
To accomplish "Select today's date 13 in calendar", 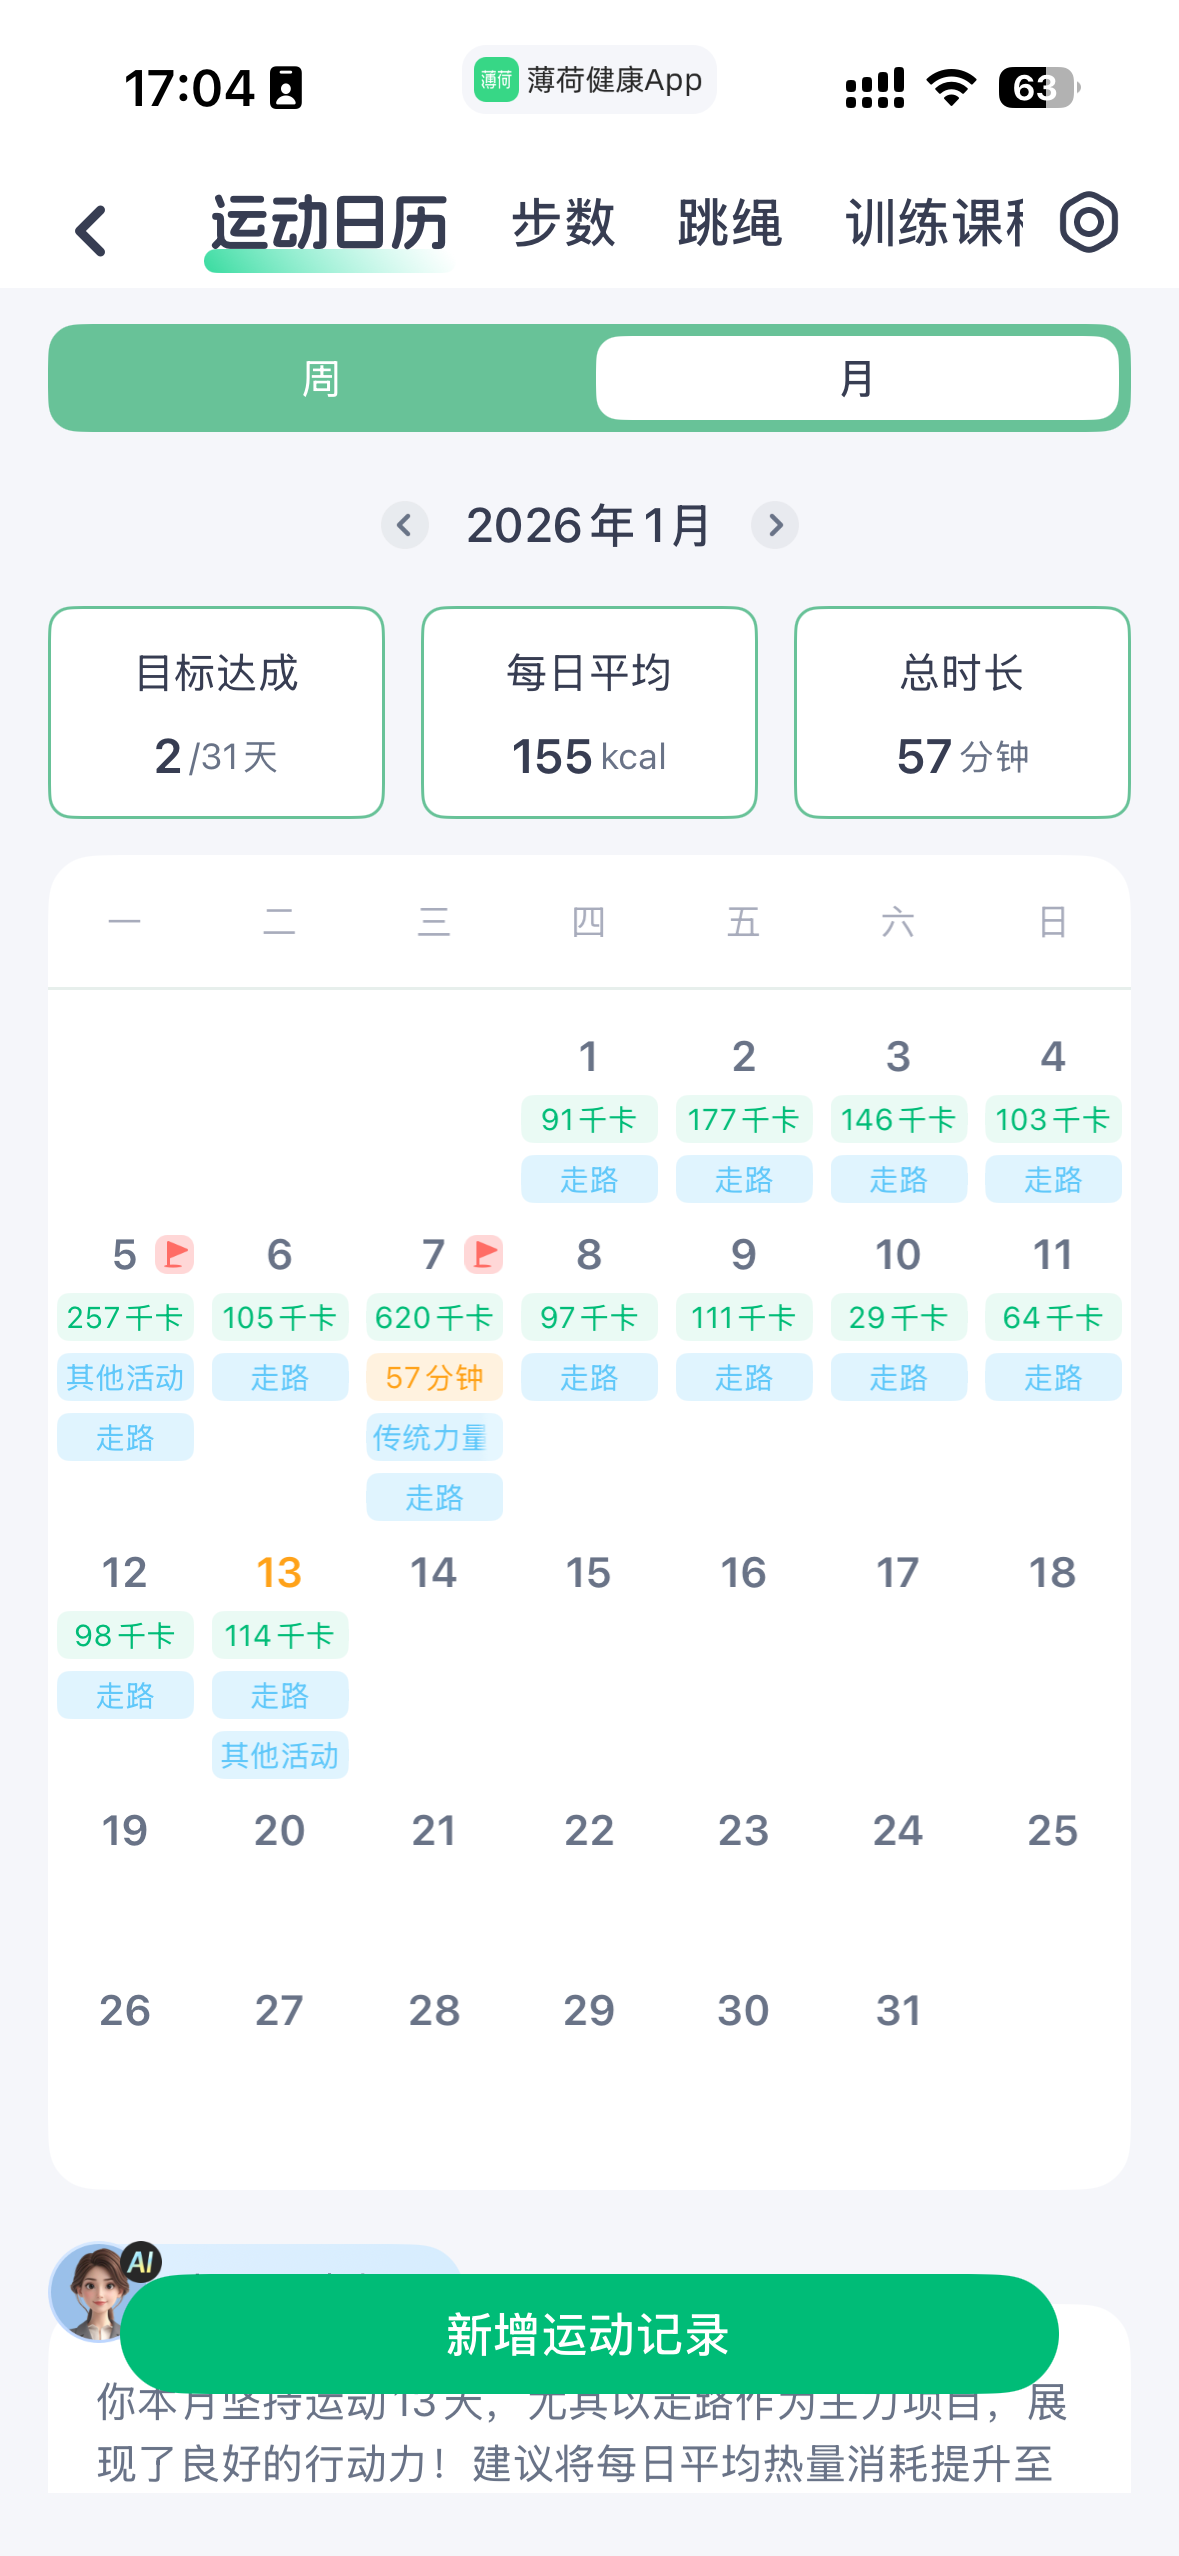I will [x=279, y=1573].
